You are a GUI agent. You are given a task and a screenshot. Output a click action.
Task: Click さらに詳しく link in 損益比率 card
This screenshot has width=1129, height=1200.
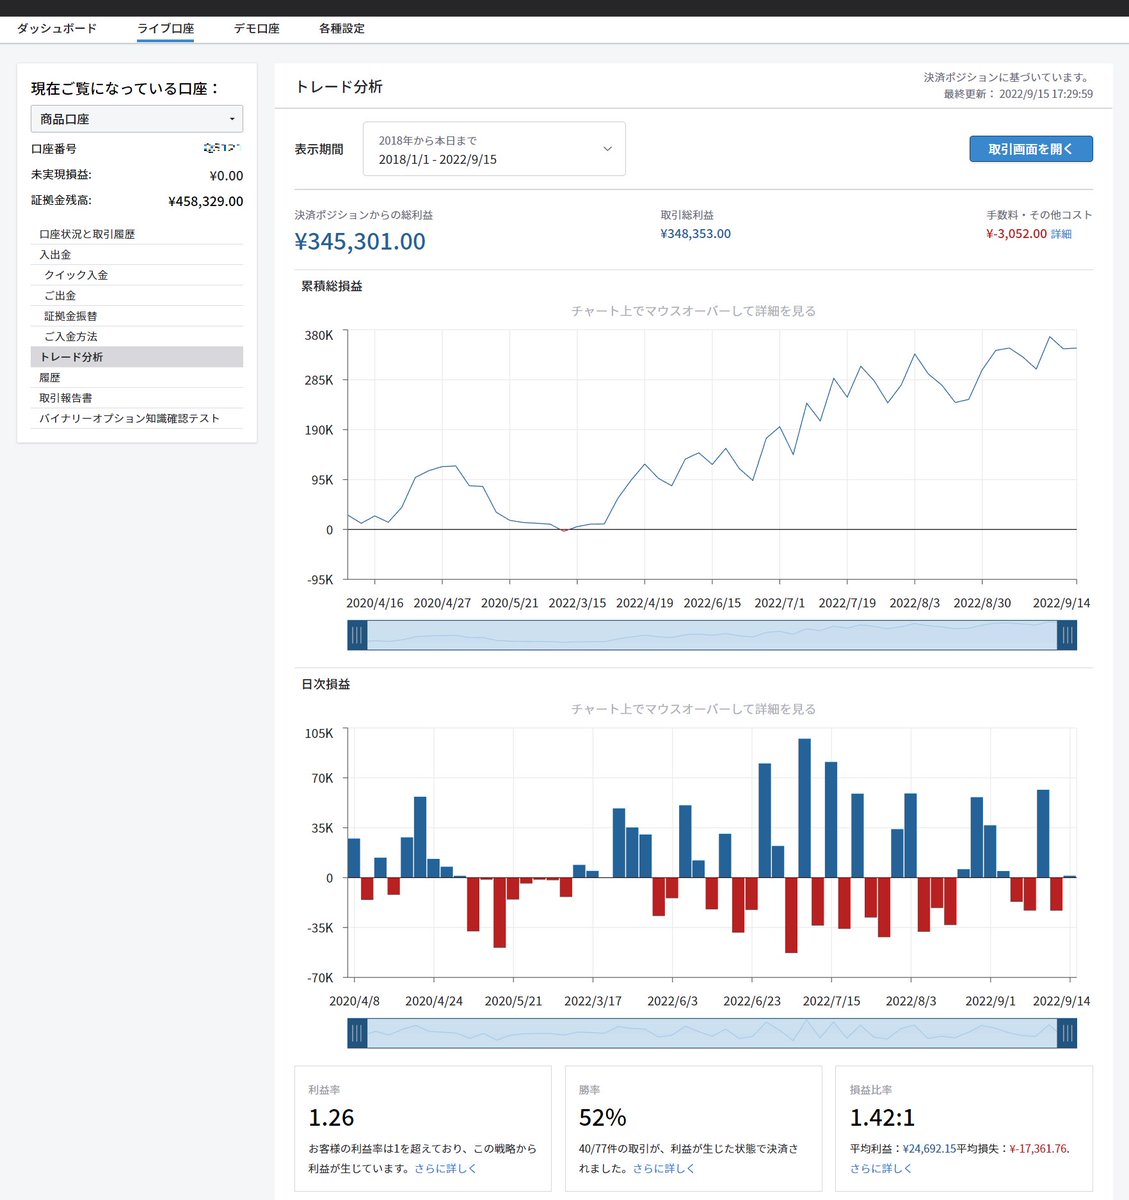click(x=881, y=1168)
